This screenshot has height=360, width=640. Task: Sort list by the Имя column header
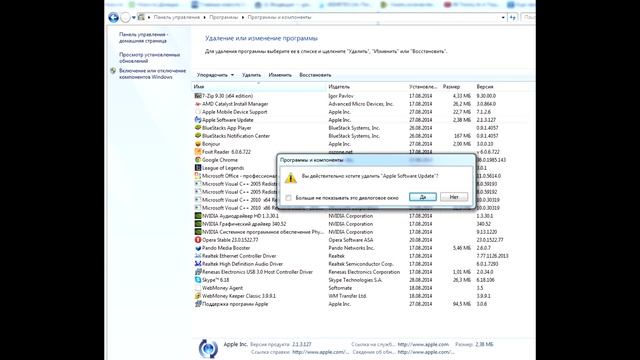point(259,87)
